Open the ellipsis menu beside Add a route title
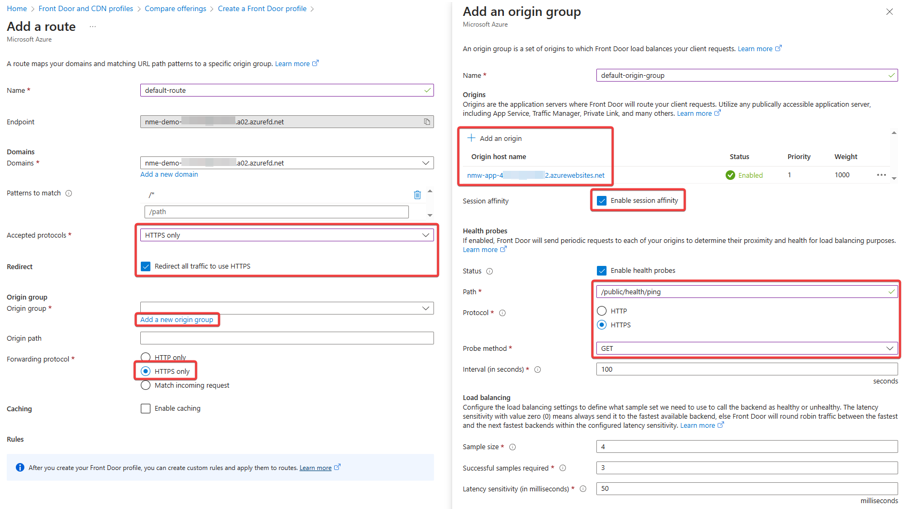Viewport: 916px width, 509px height. click(x=93, y=26)
